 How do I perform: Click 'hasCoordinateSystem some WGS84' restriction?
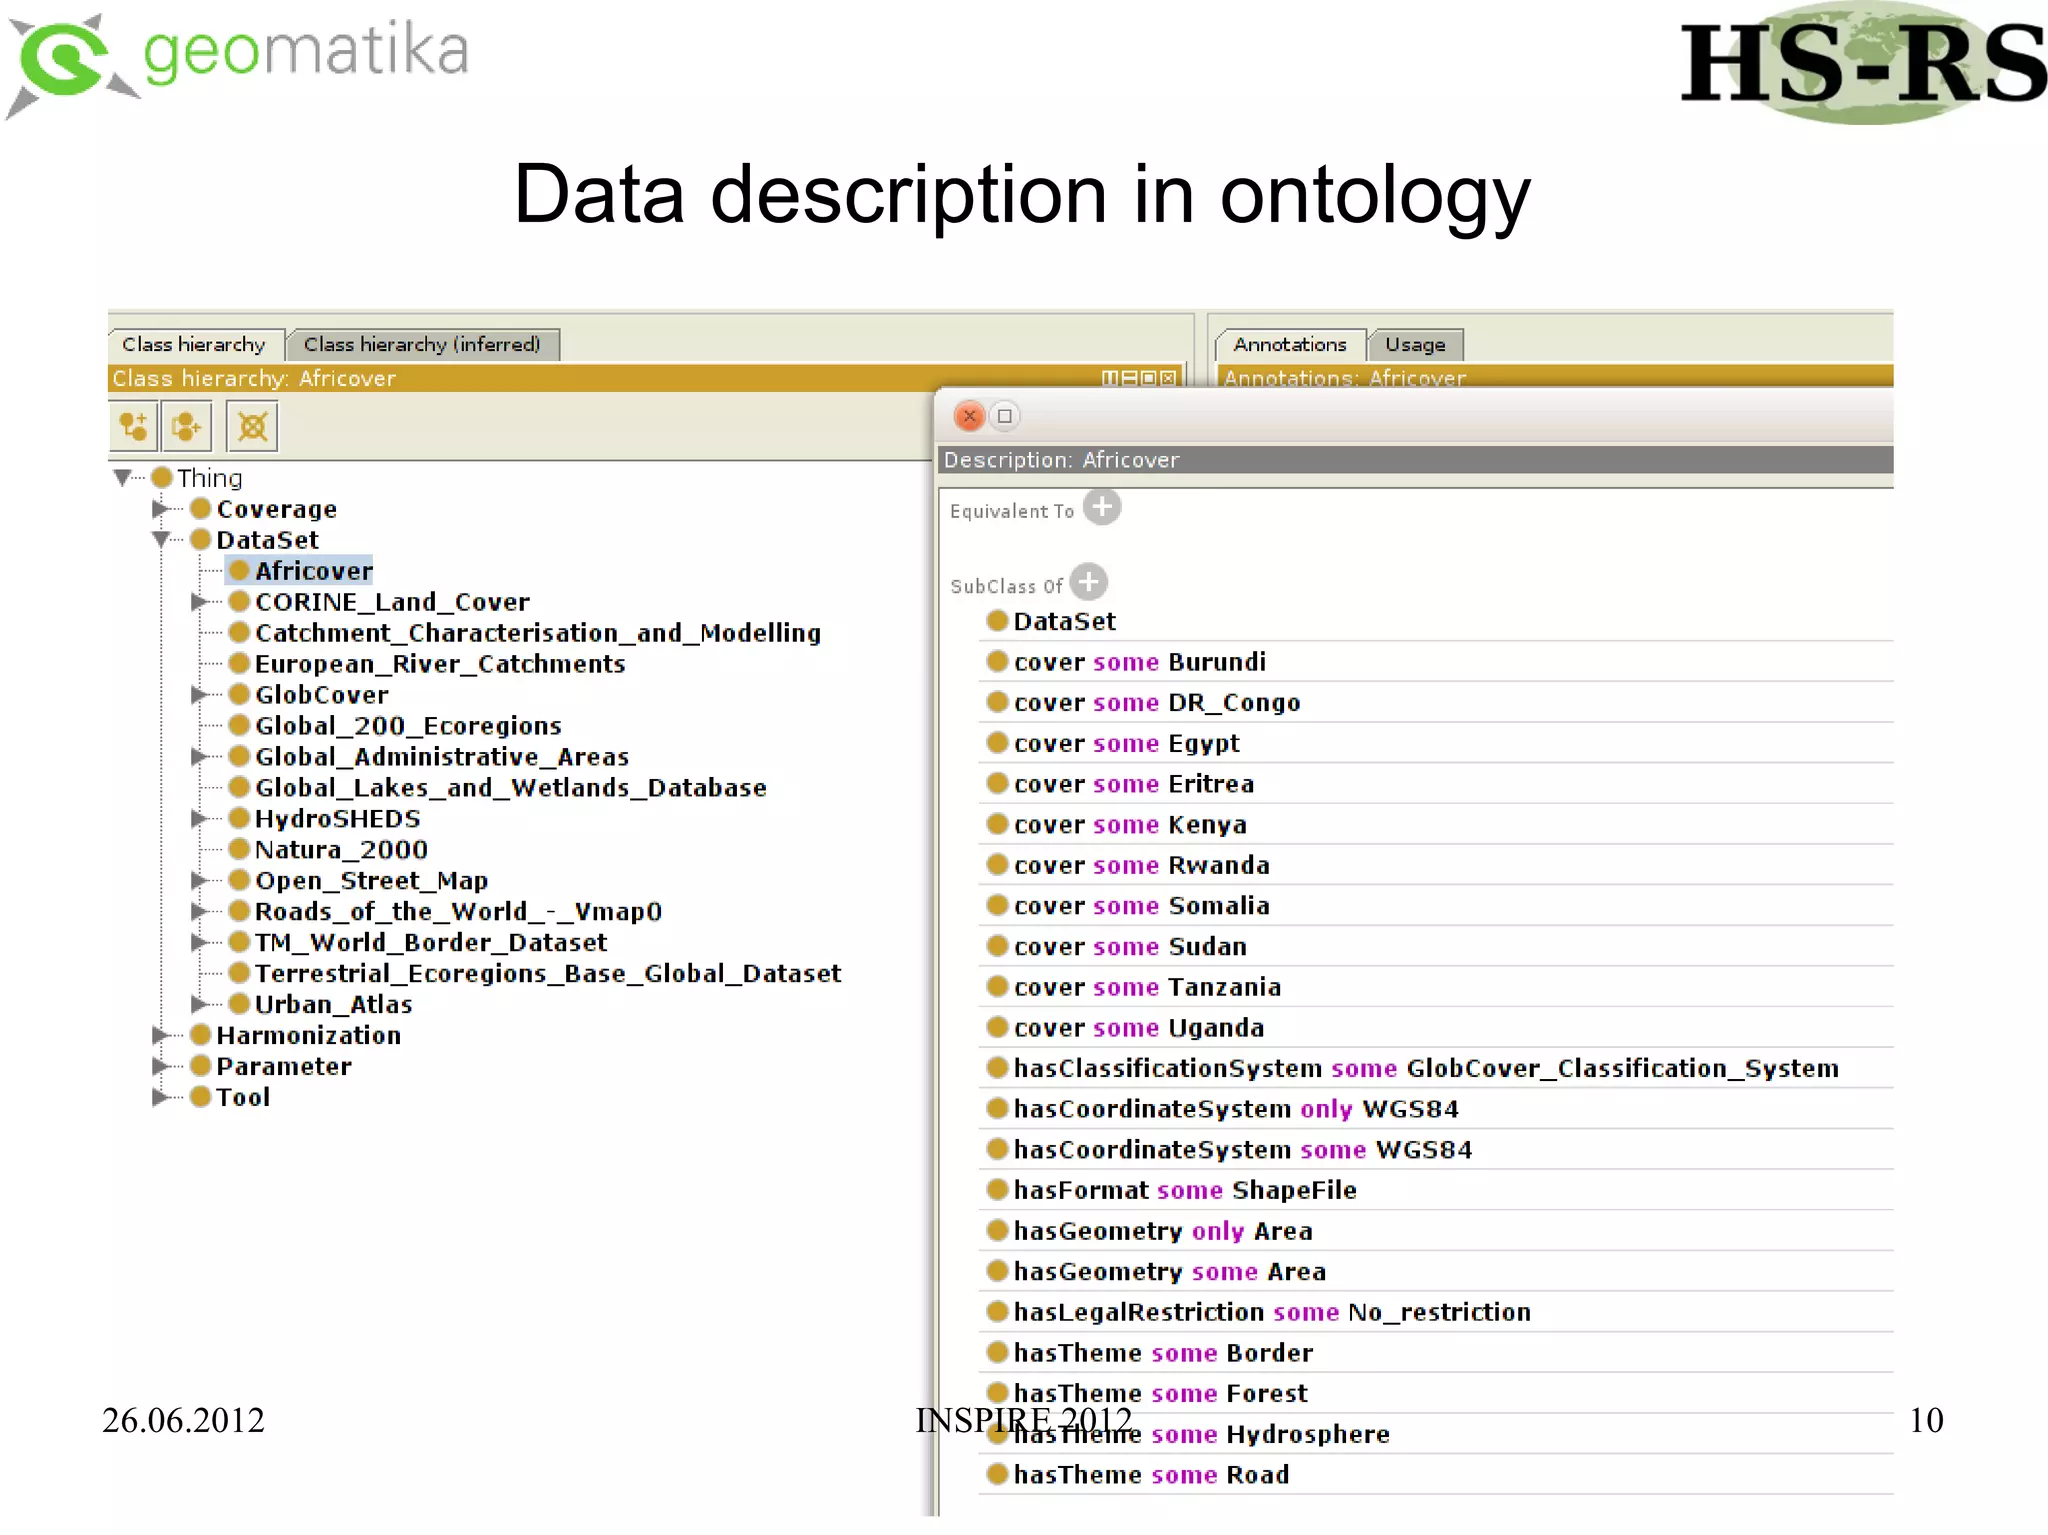click(1436, 1149)
